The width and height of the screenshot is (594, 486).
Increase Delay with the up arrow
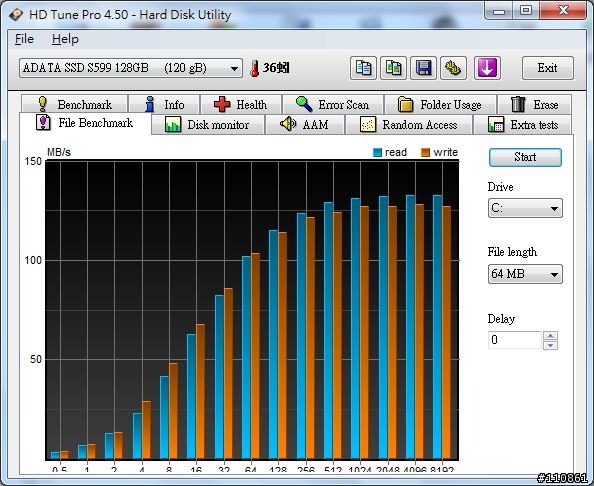(550, 336)
